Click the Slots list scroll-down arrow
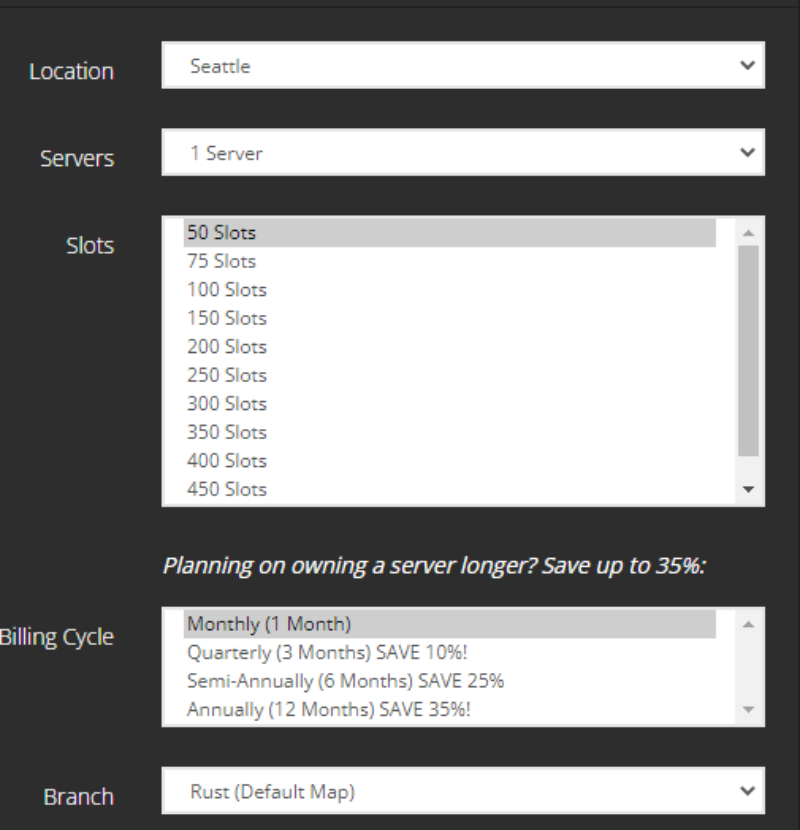800x830 pixels. (x=749, y=489)
